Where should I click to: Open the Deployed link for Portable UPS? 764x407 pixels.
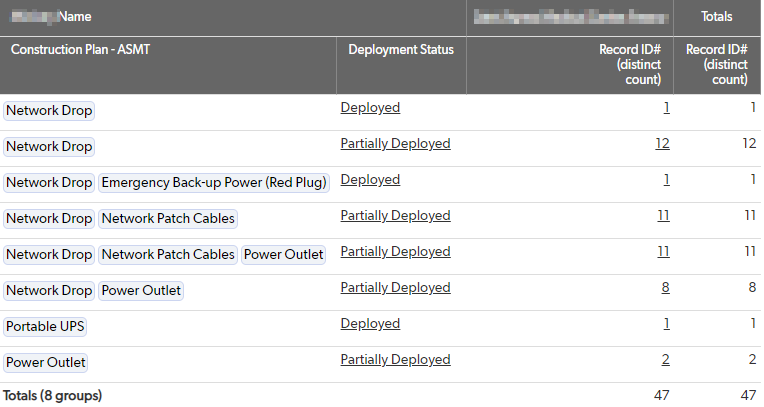(370, 324)
